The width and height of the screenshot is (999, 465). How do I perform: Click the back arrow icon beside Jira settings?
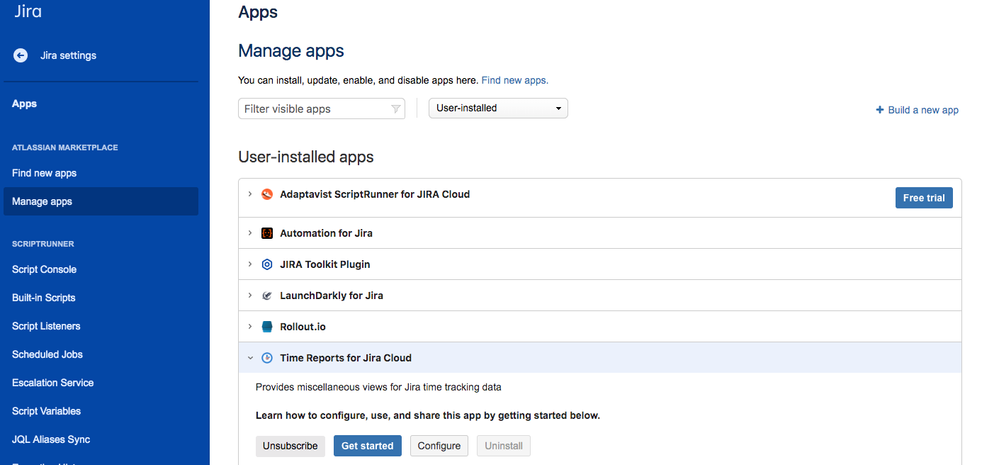pos(20,55)
